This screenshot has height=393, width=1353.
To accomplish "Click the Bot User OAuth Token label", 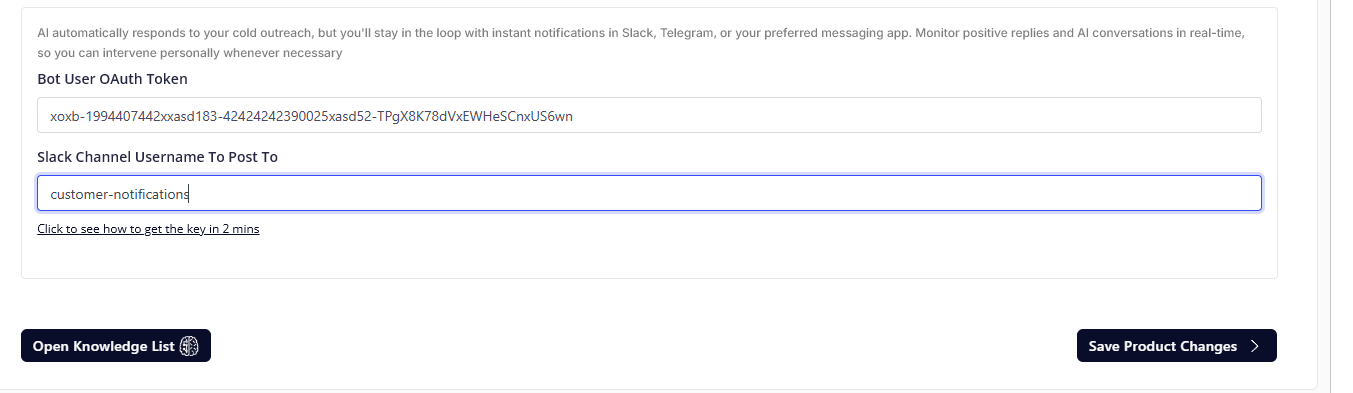I will coord(112,79).
